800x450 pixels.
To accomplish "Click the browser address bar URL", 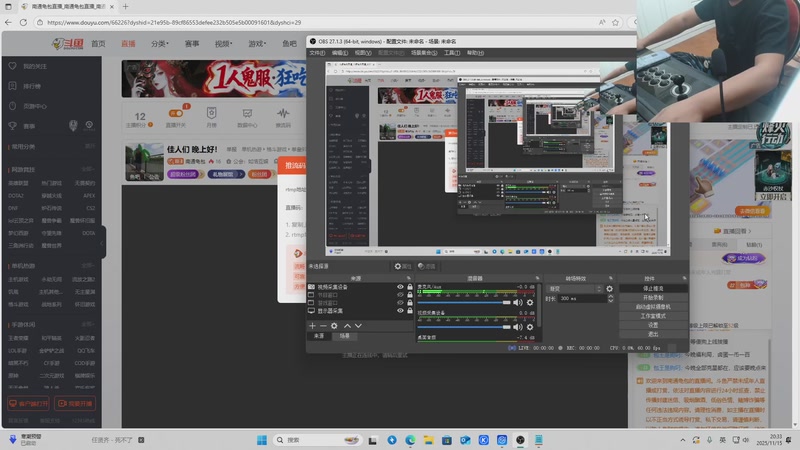I will pos(174,22).
